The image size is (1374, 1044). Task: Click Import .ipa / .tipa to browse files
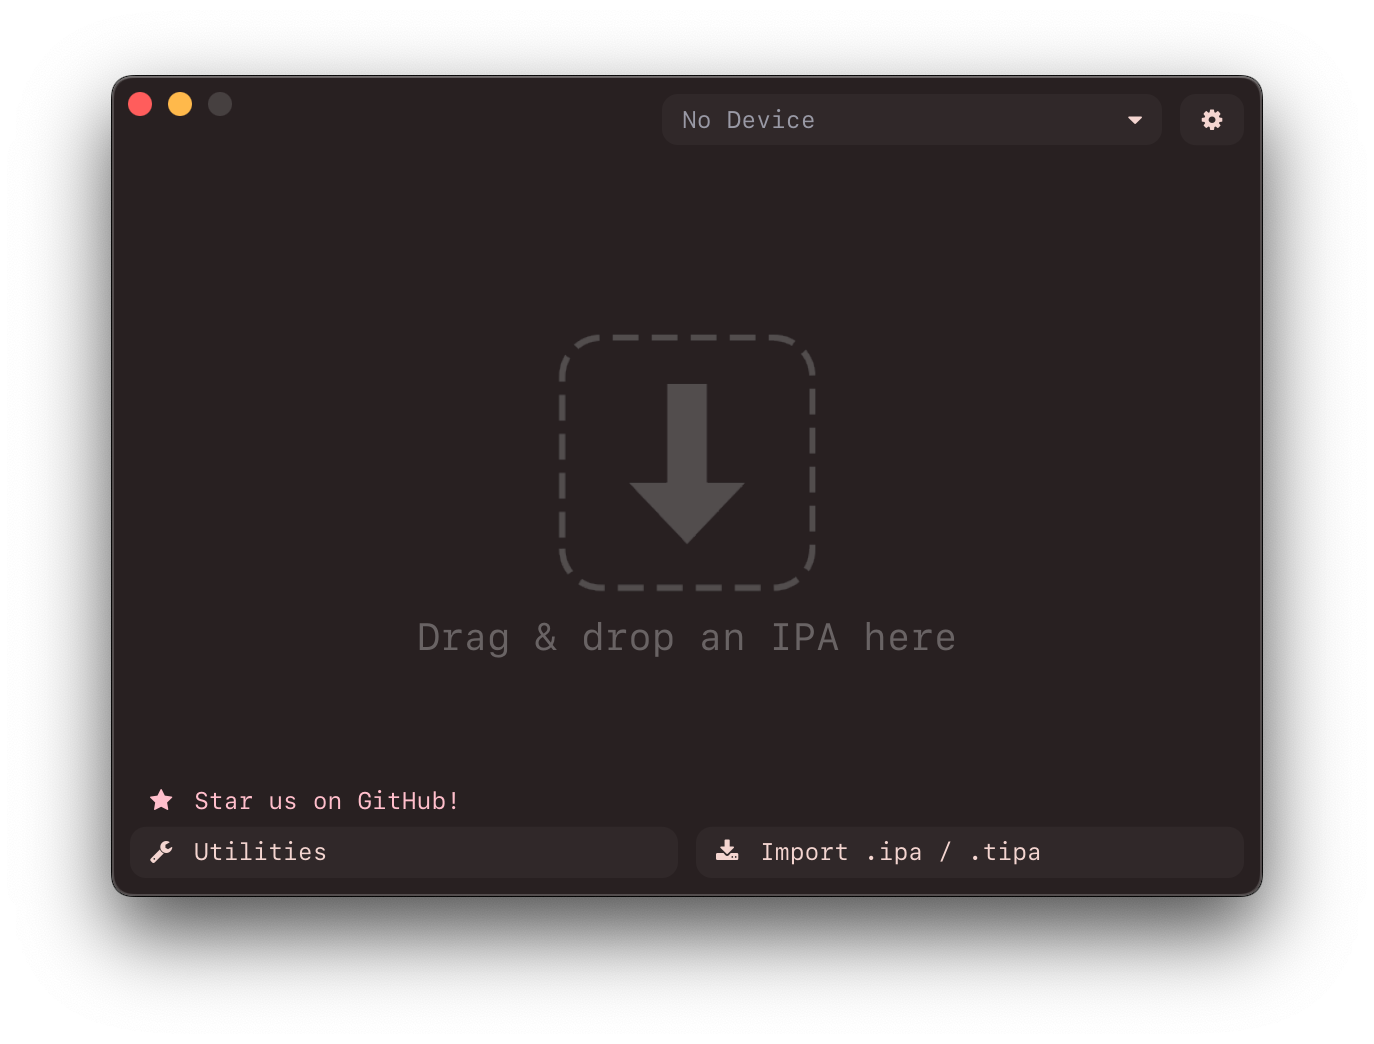click(x=969, y=851)
